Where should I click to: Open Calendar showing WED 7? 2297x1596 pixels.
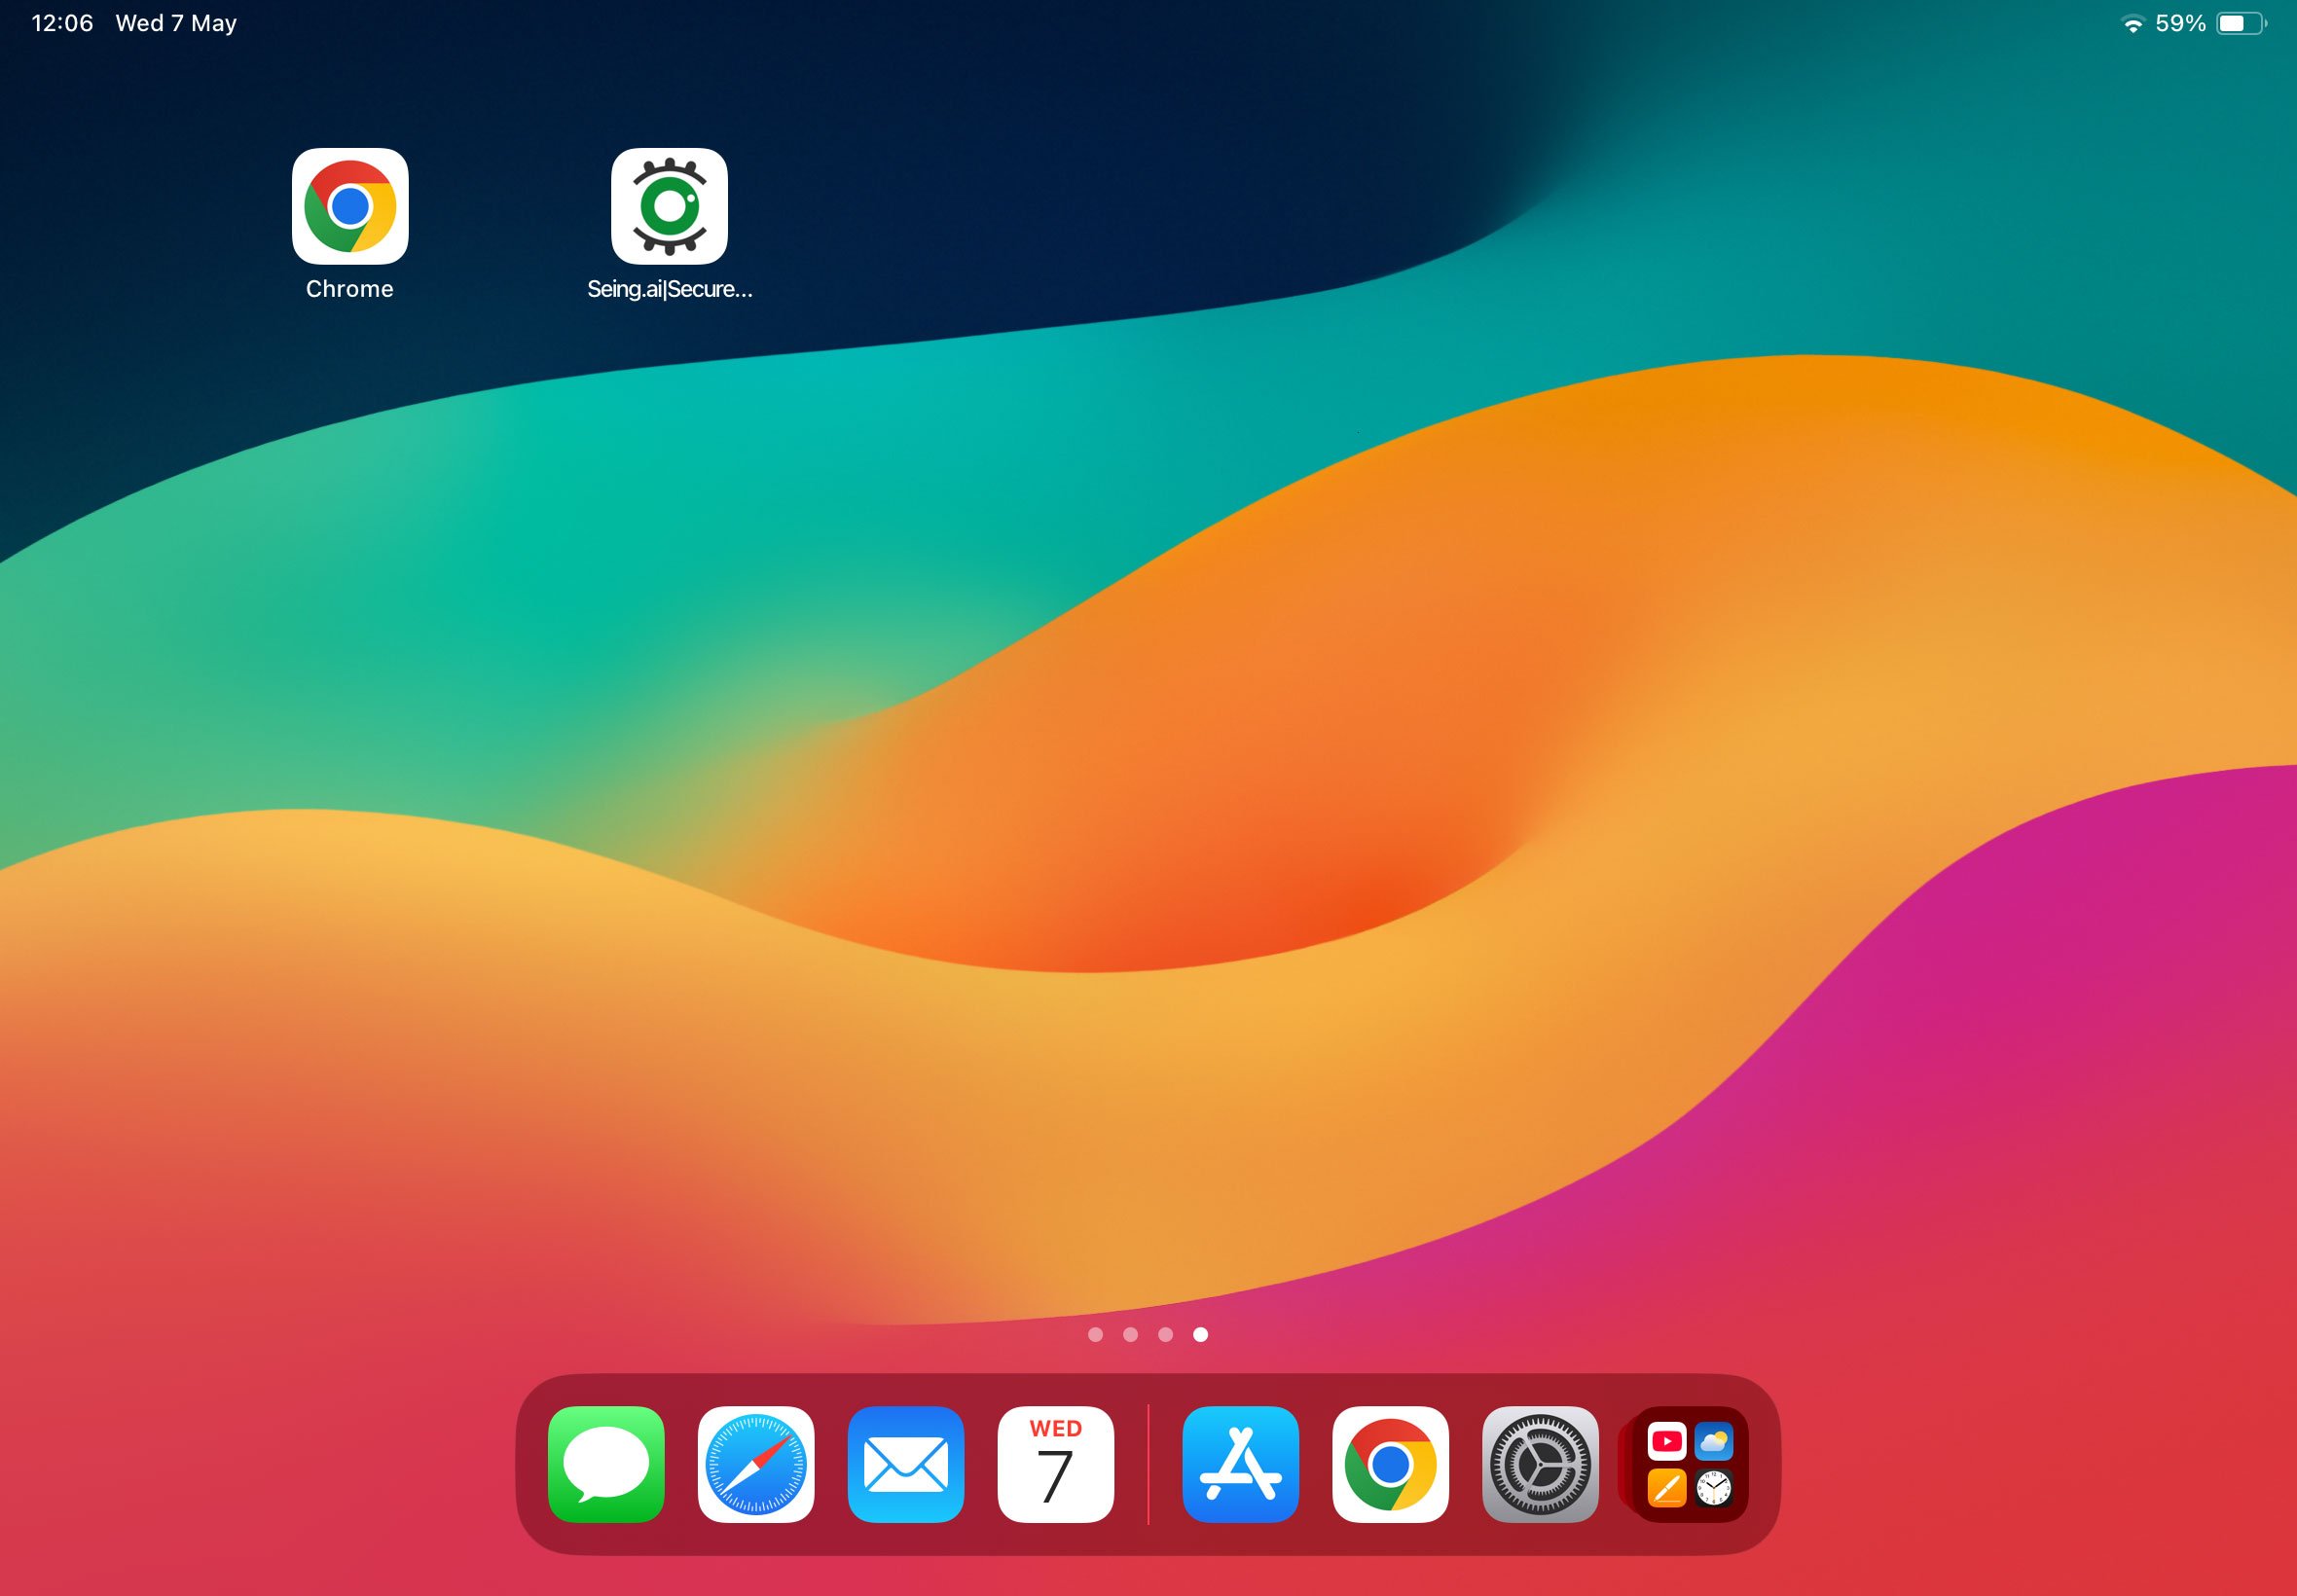click(x=1056, y=1464)
